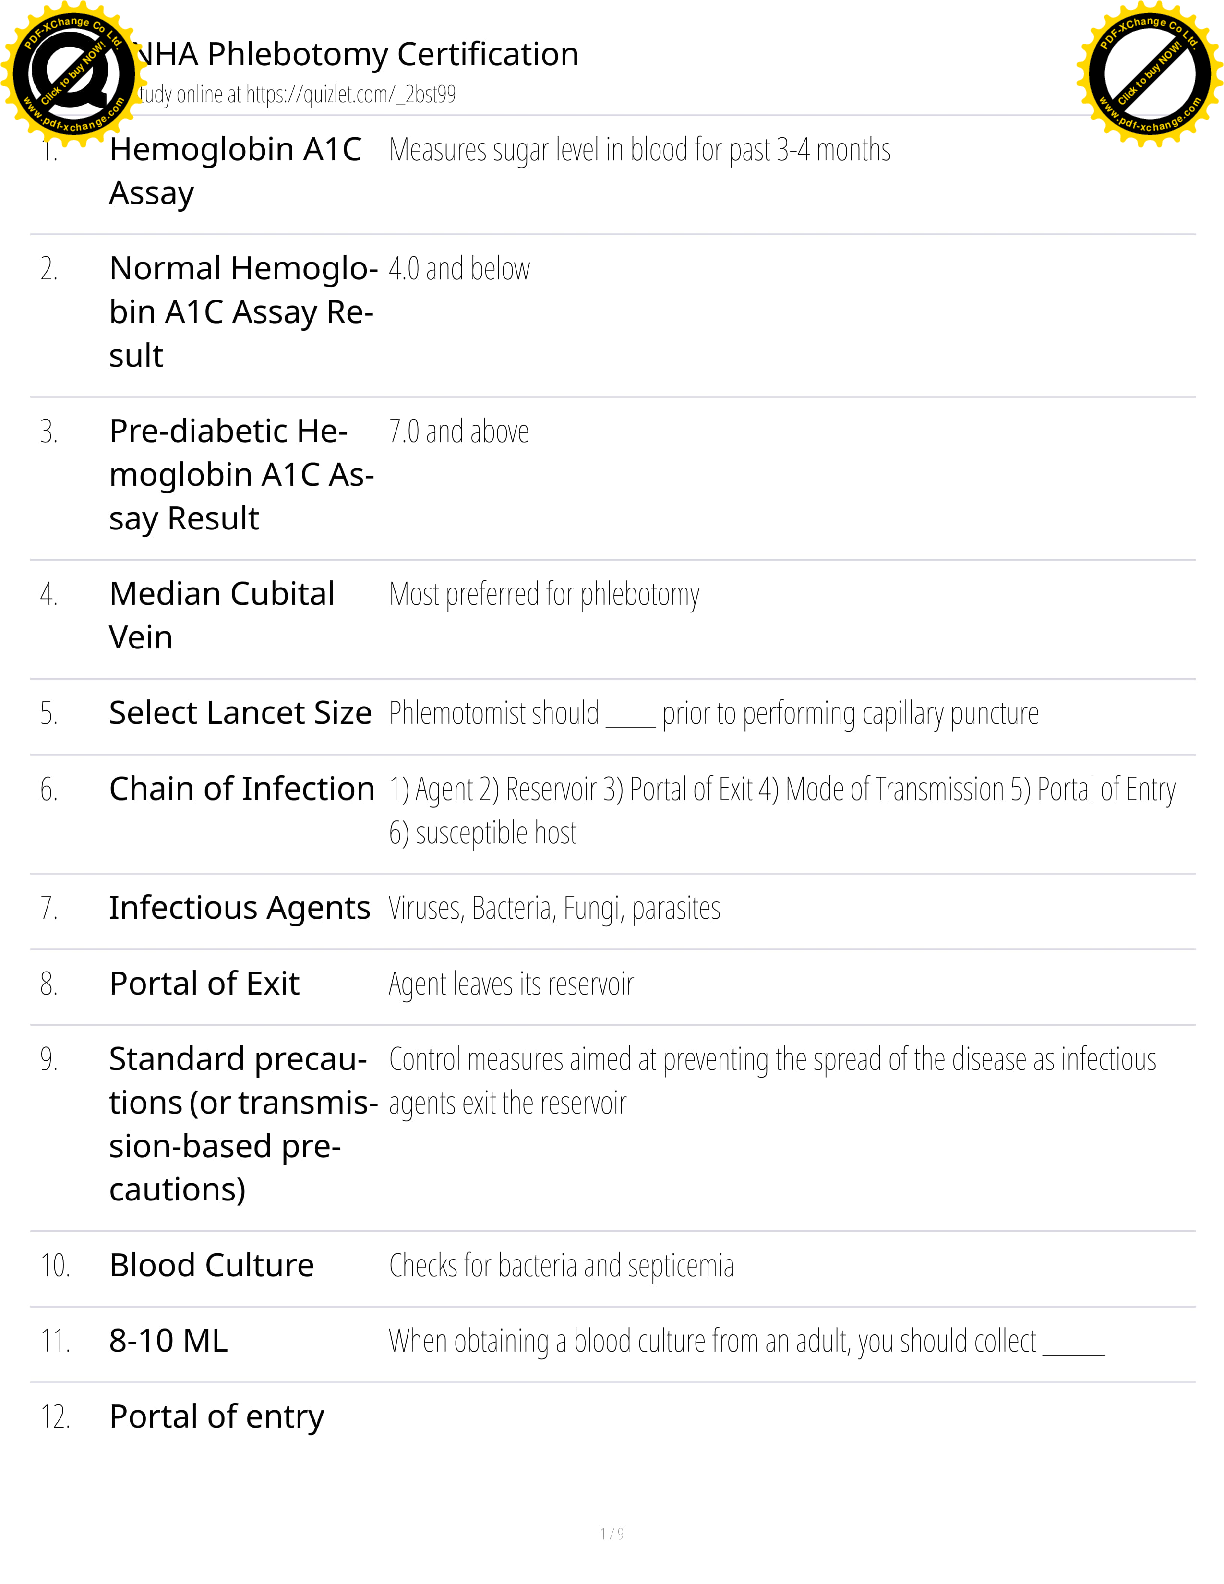Screen dimensions: 1224x1584
Task: Click the "Checks for bacteria and septicemia" definition
Action: click(561, 1266)
